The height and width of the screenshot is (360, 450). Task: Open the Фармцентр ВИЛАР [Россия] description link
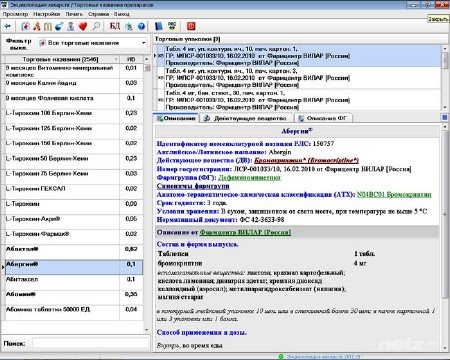tap(245, 232)
